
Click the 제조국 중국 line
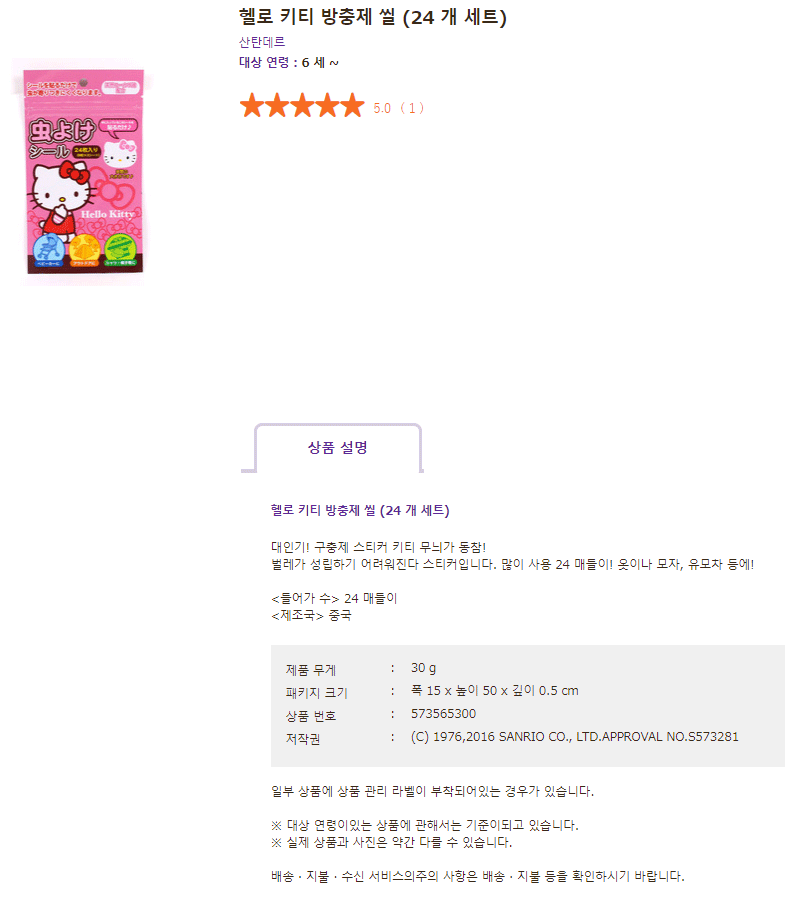(311, 615)
